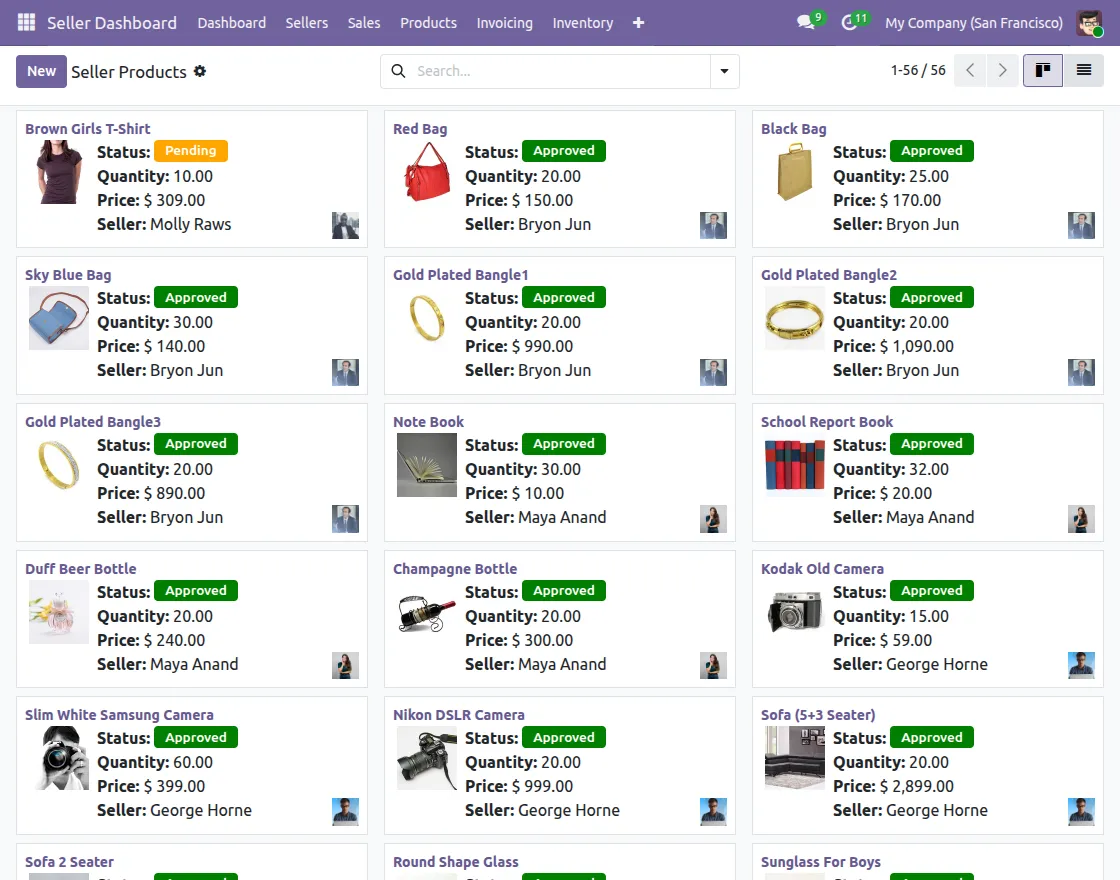The image size is (1120, 880).
Task: Open the Sales menu
Action: point(364,23)
